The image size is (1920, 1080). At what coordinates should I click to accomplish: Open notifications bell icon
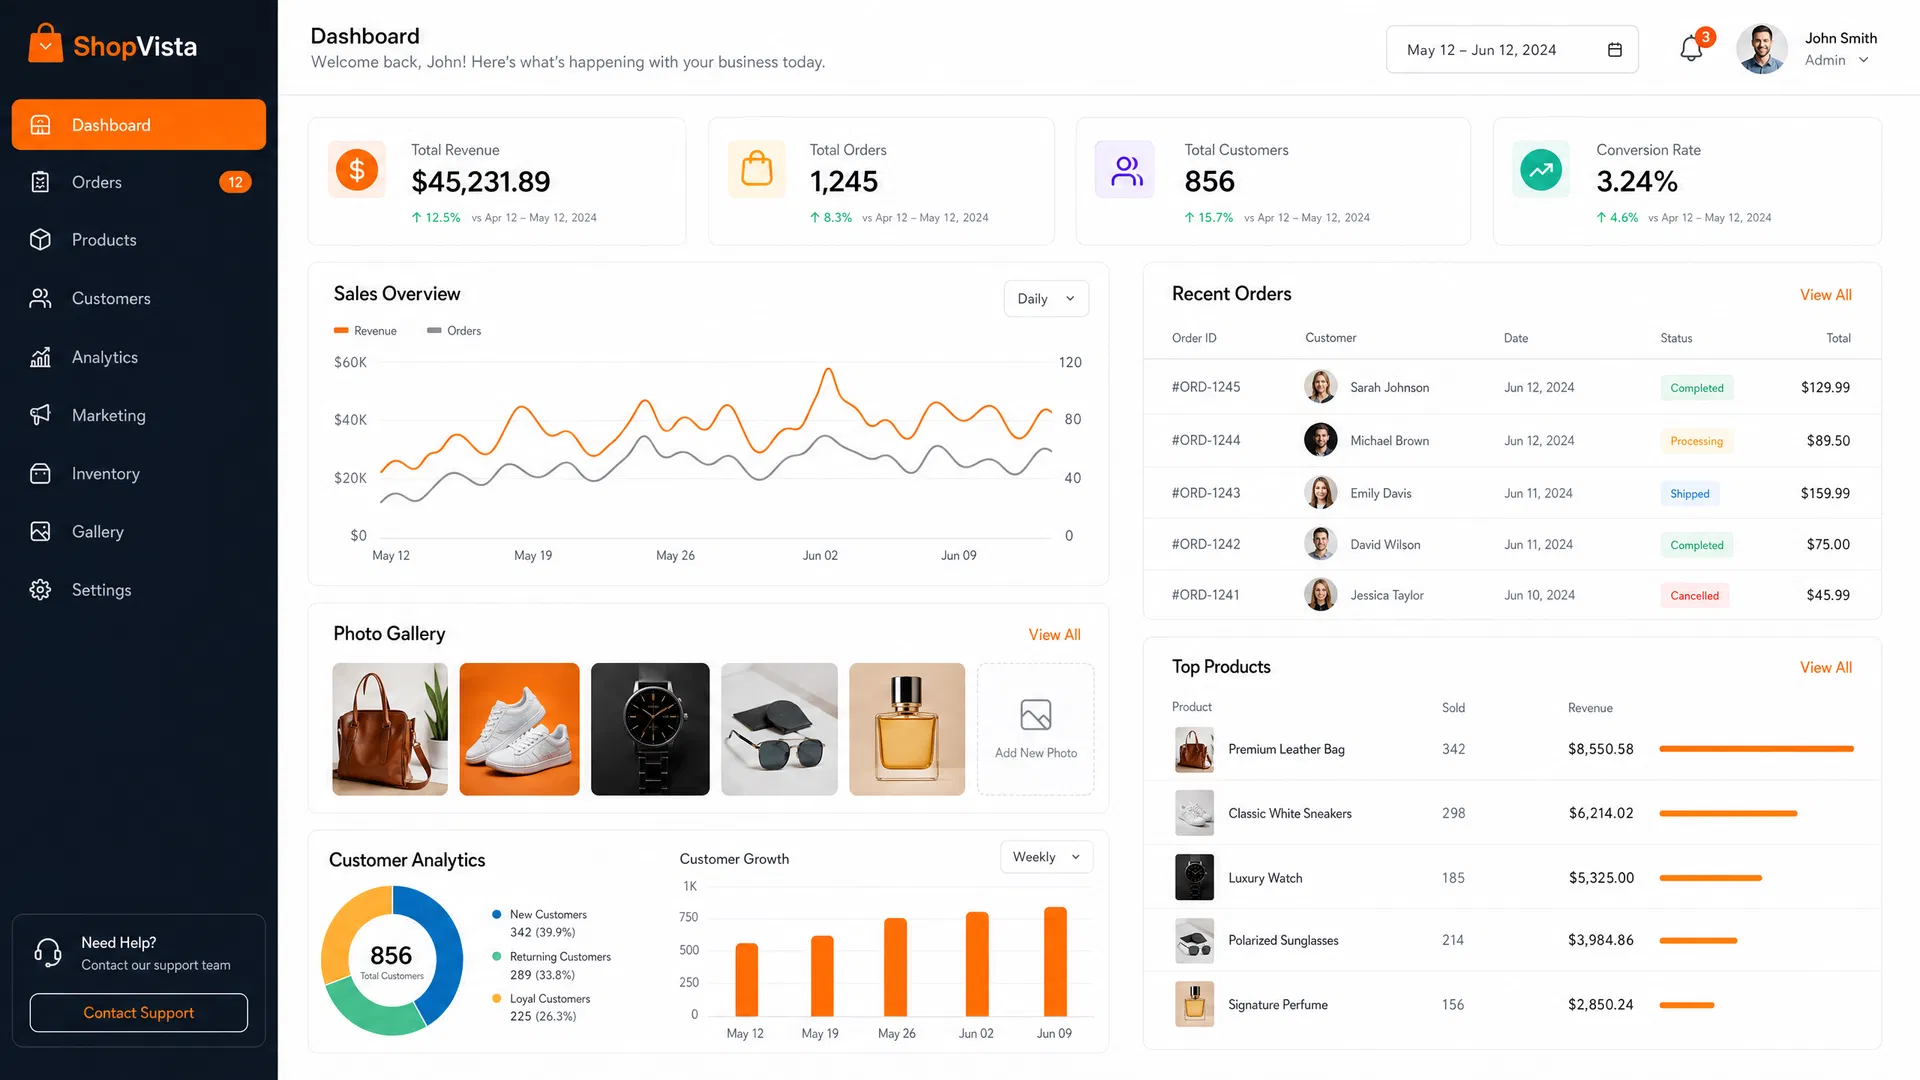coord(1691,49)
